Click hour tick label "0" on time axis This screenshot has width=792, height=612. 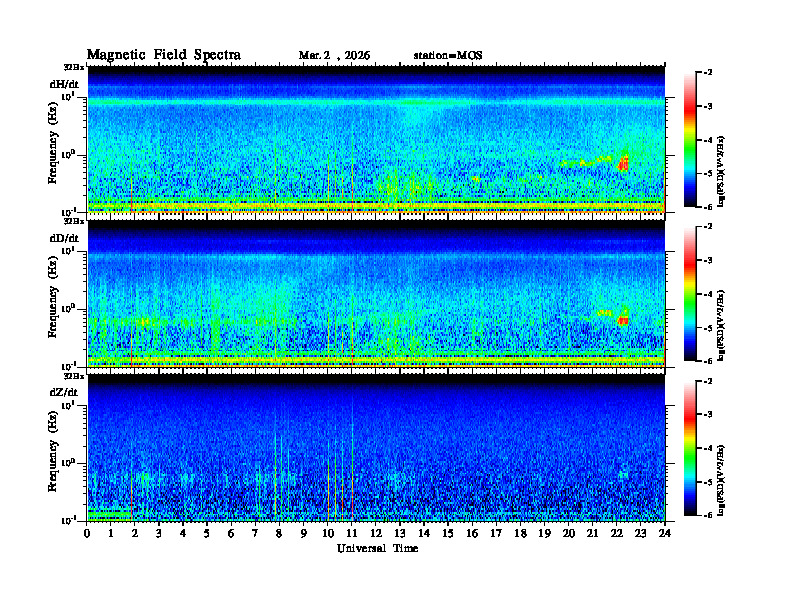coord(87,534)
